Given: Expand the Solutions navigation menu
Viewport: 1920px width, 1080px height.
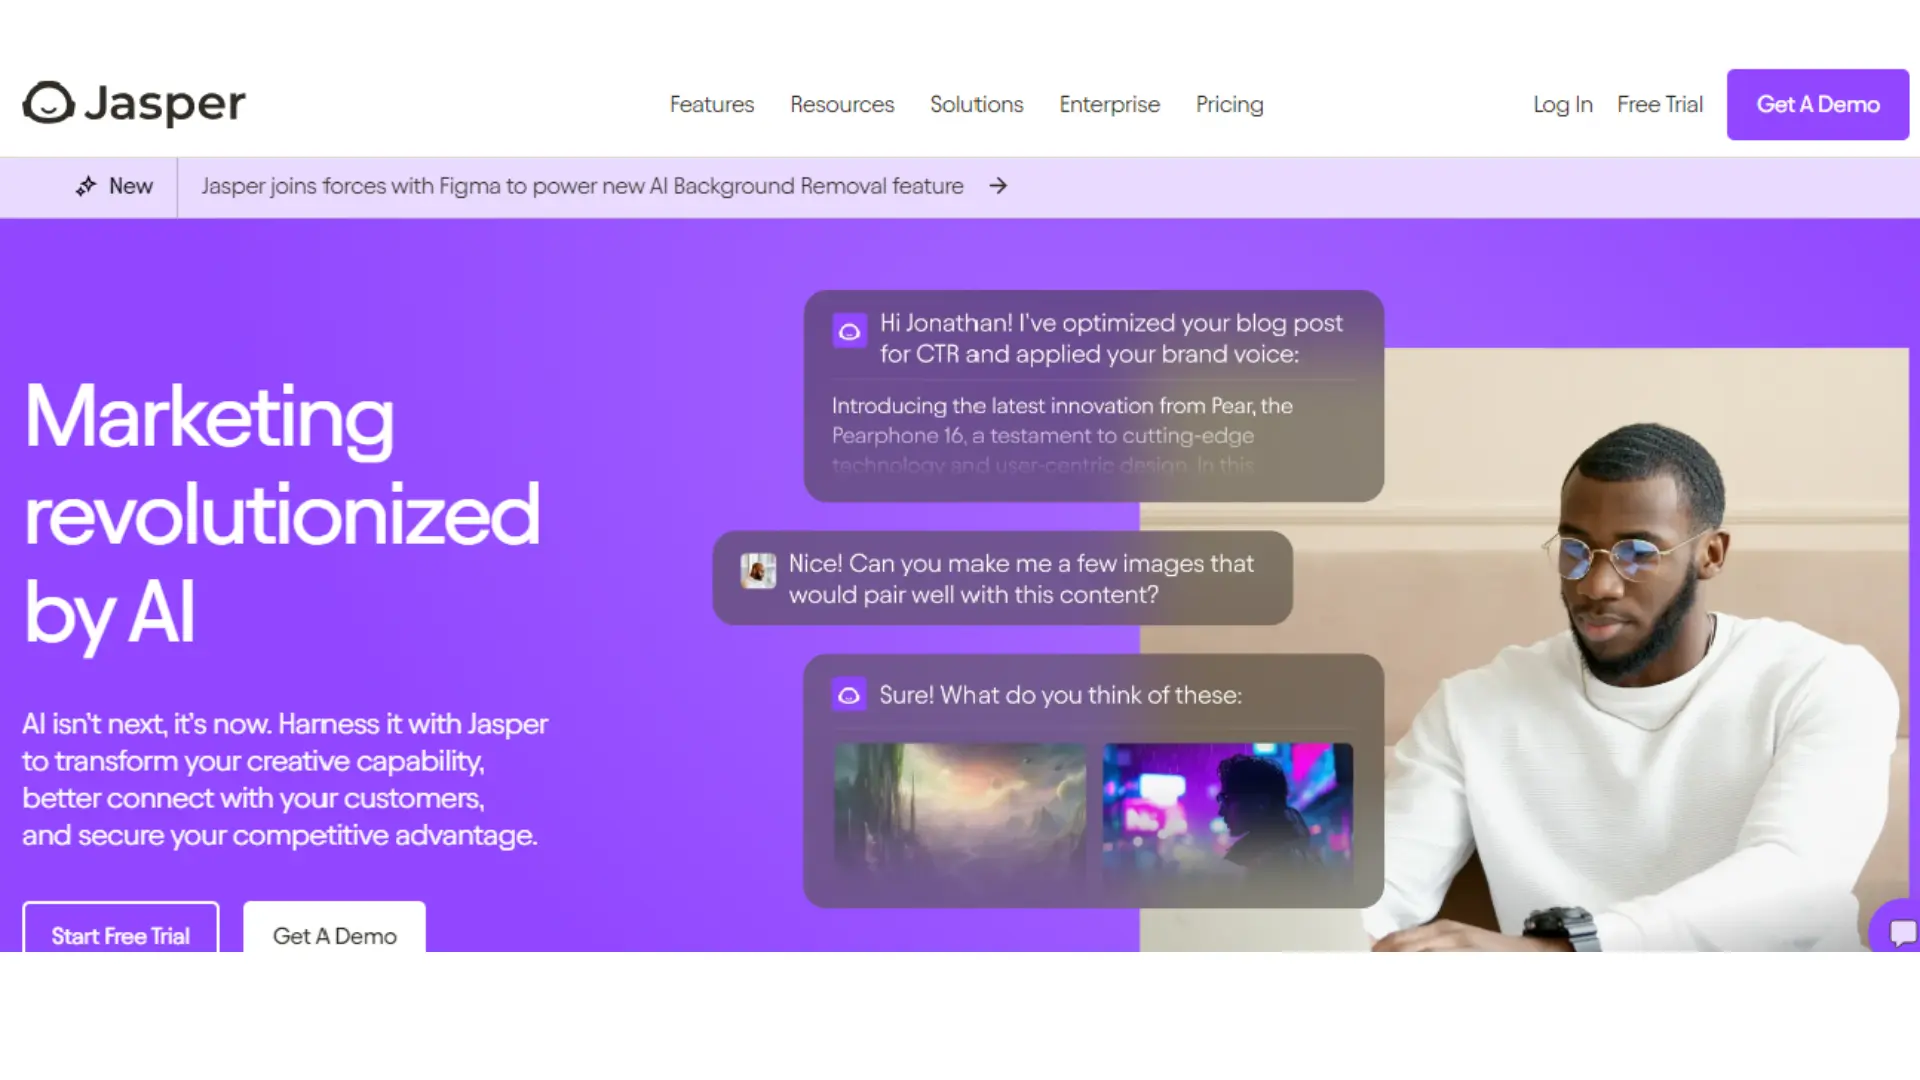Looking at the screenshot, I should tap(977, 104).
